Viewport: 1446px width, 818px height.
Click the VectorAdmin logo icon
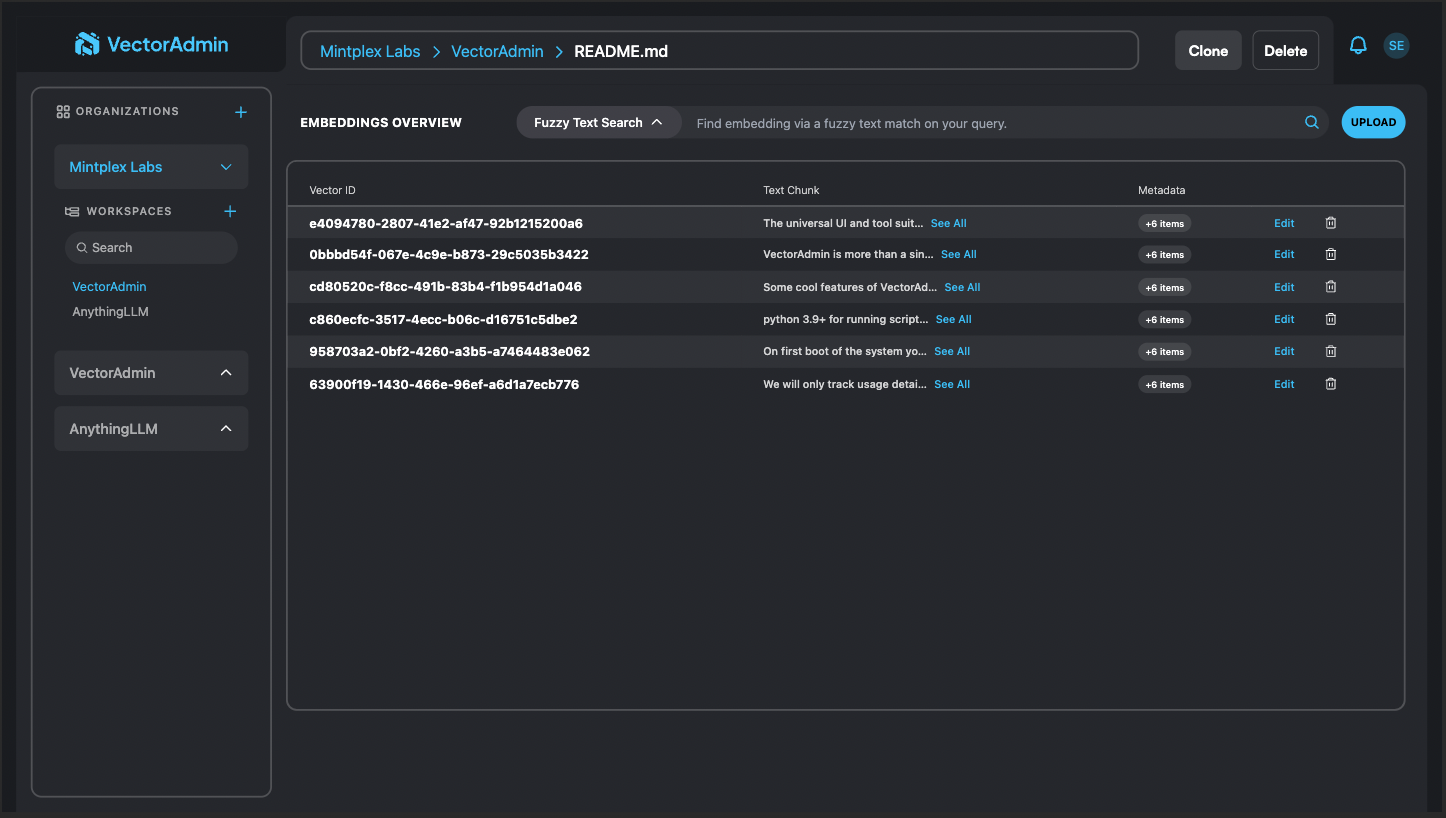[x=87, y=44]
